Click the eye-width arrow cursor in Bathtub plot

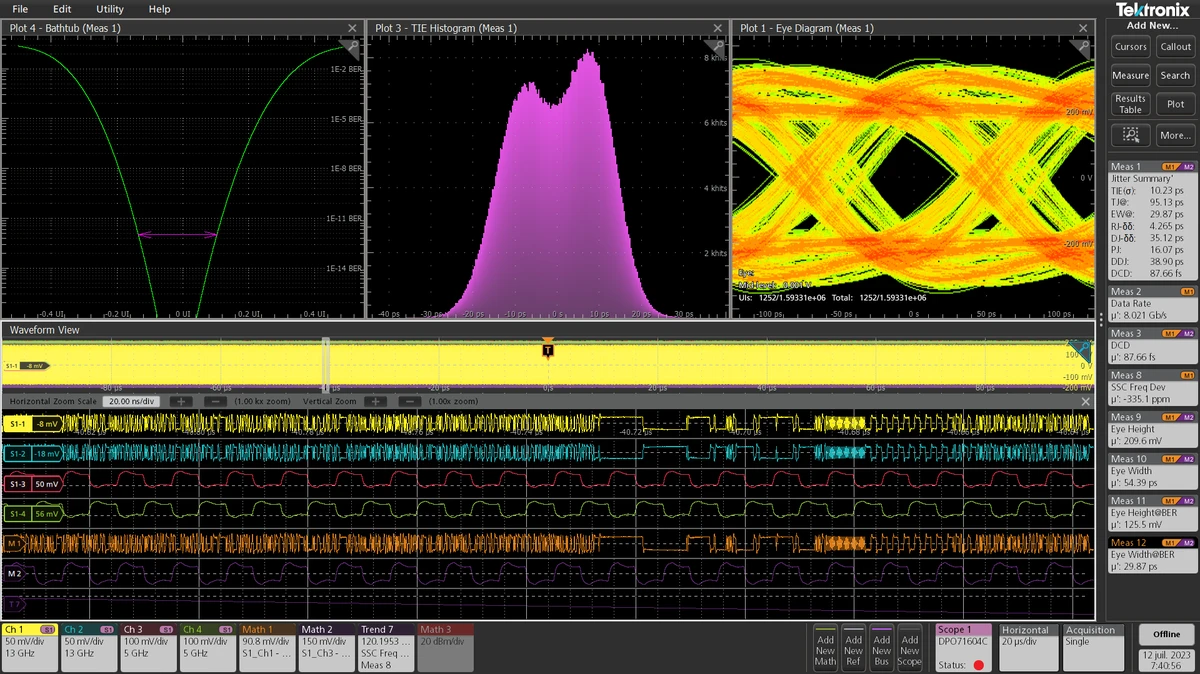[178, 235]
